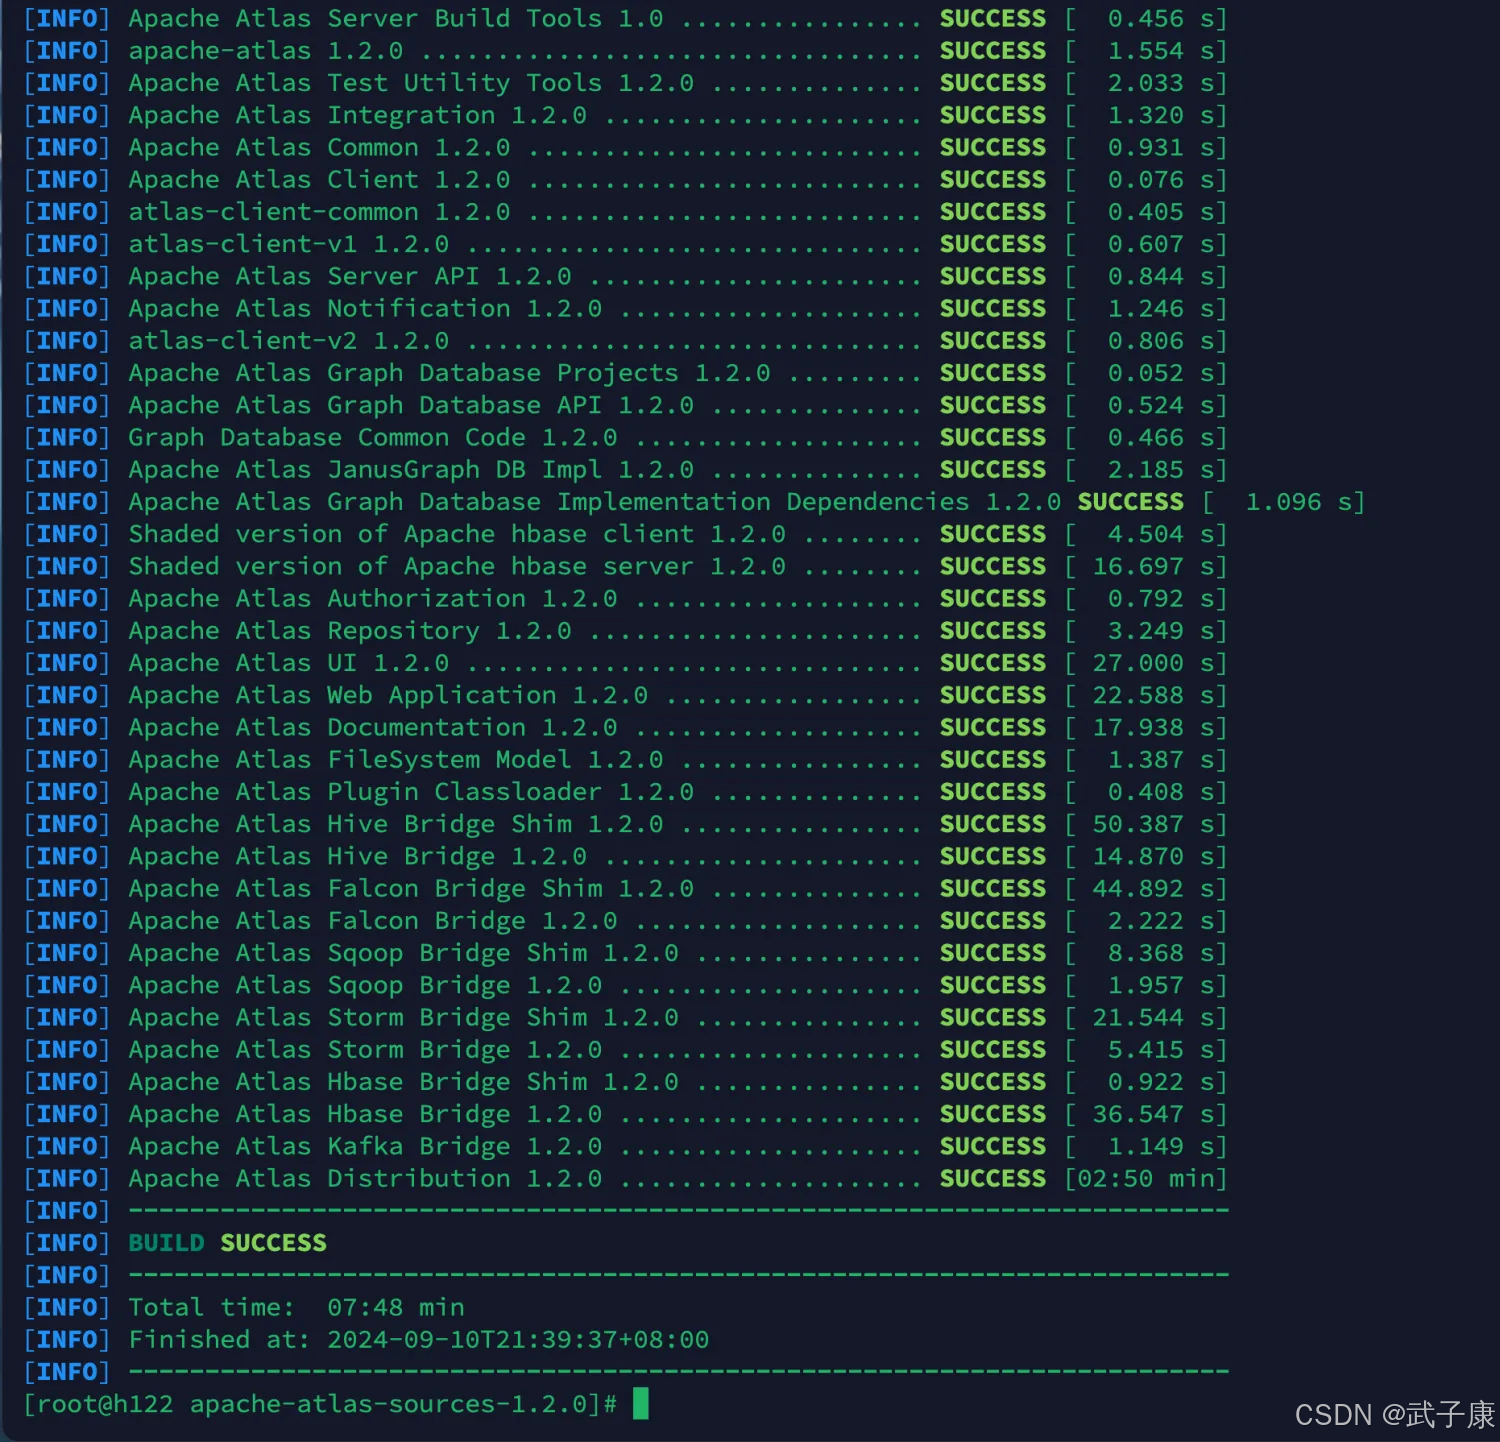This screenshot has width=1500, height=1442.
Task: Click the '27.000 s' Atlas UI time
Action: 1154,663
